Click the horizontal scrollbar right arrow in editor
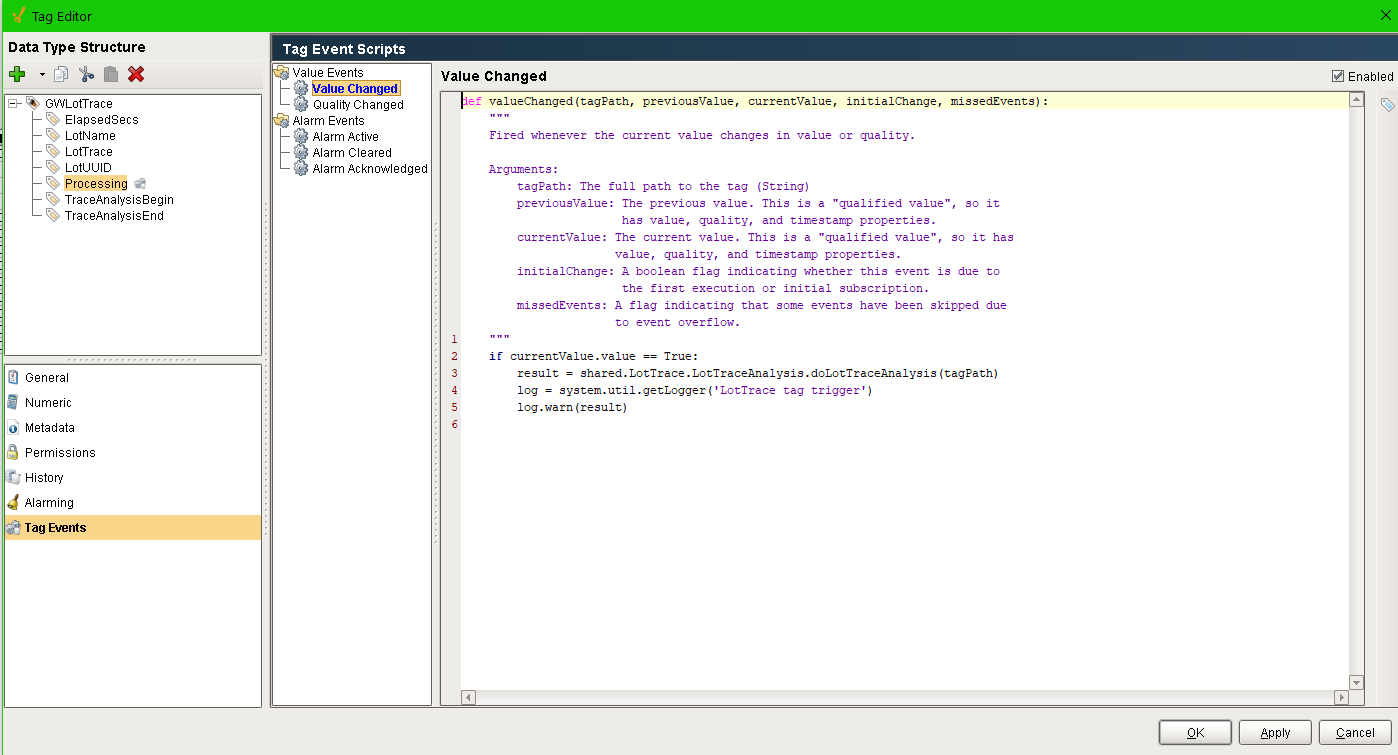The width and height of the screenshot is (1398, 755). (1341, 697)
